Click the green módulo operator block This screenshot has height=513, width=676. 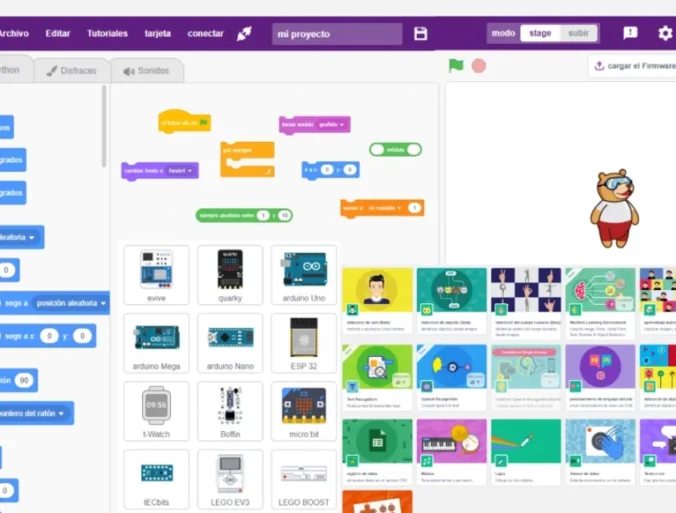[395, 150]
